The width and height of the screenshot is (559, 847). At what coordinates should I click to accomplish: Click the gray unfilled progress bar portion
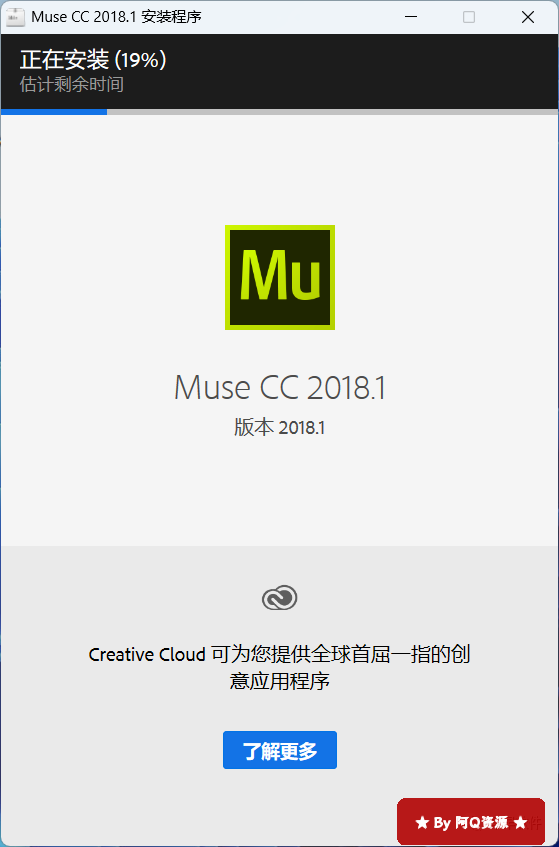[x=332, y=112]
